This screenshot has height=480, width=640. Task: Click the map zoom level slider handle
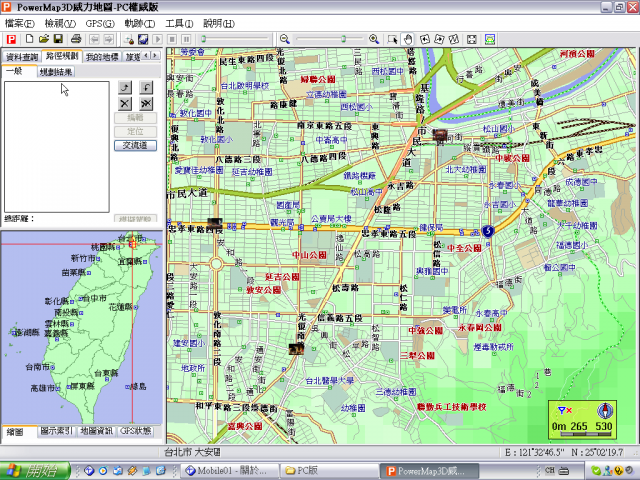pyautogui.click(x=343, y=39)
